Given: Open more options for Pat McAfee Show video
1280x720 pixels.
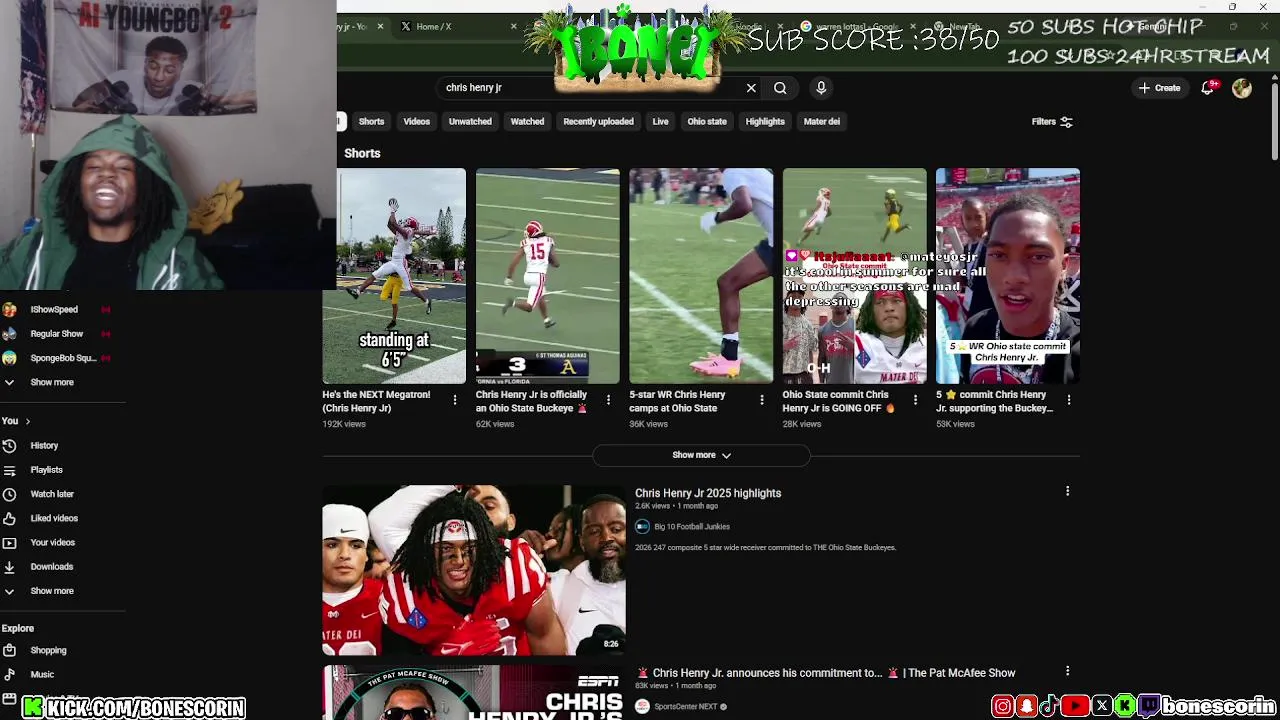Looking at the screenshot, I should (1067, 671).
